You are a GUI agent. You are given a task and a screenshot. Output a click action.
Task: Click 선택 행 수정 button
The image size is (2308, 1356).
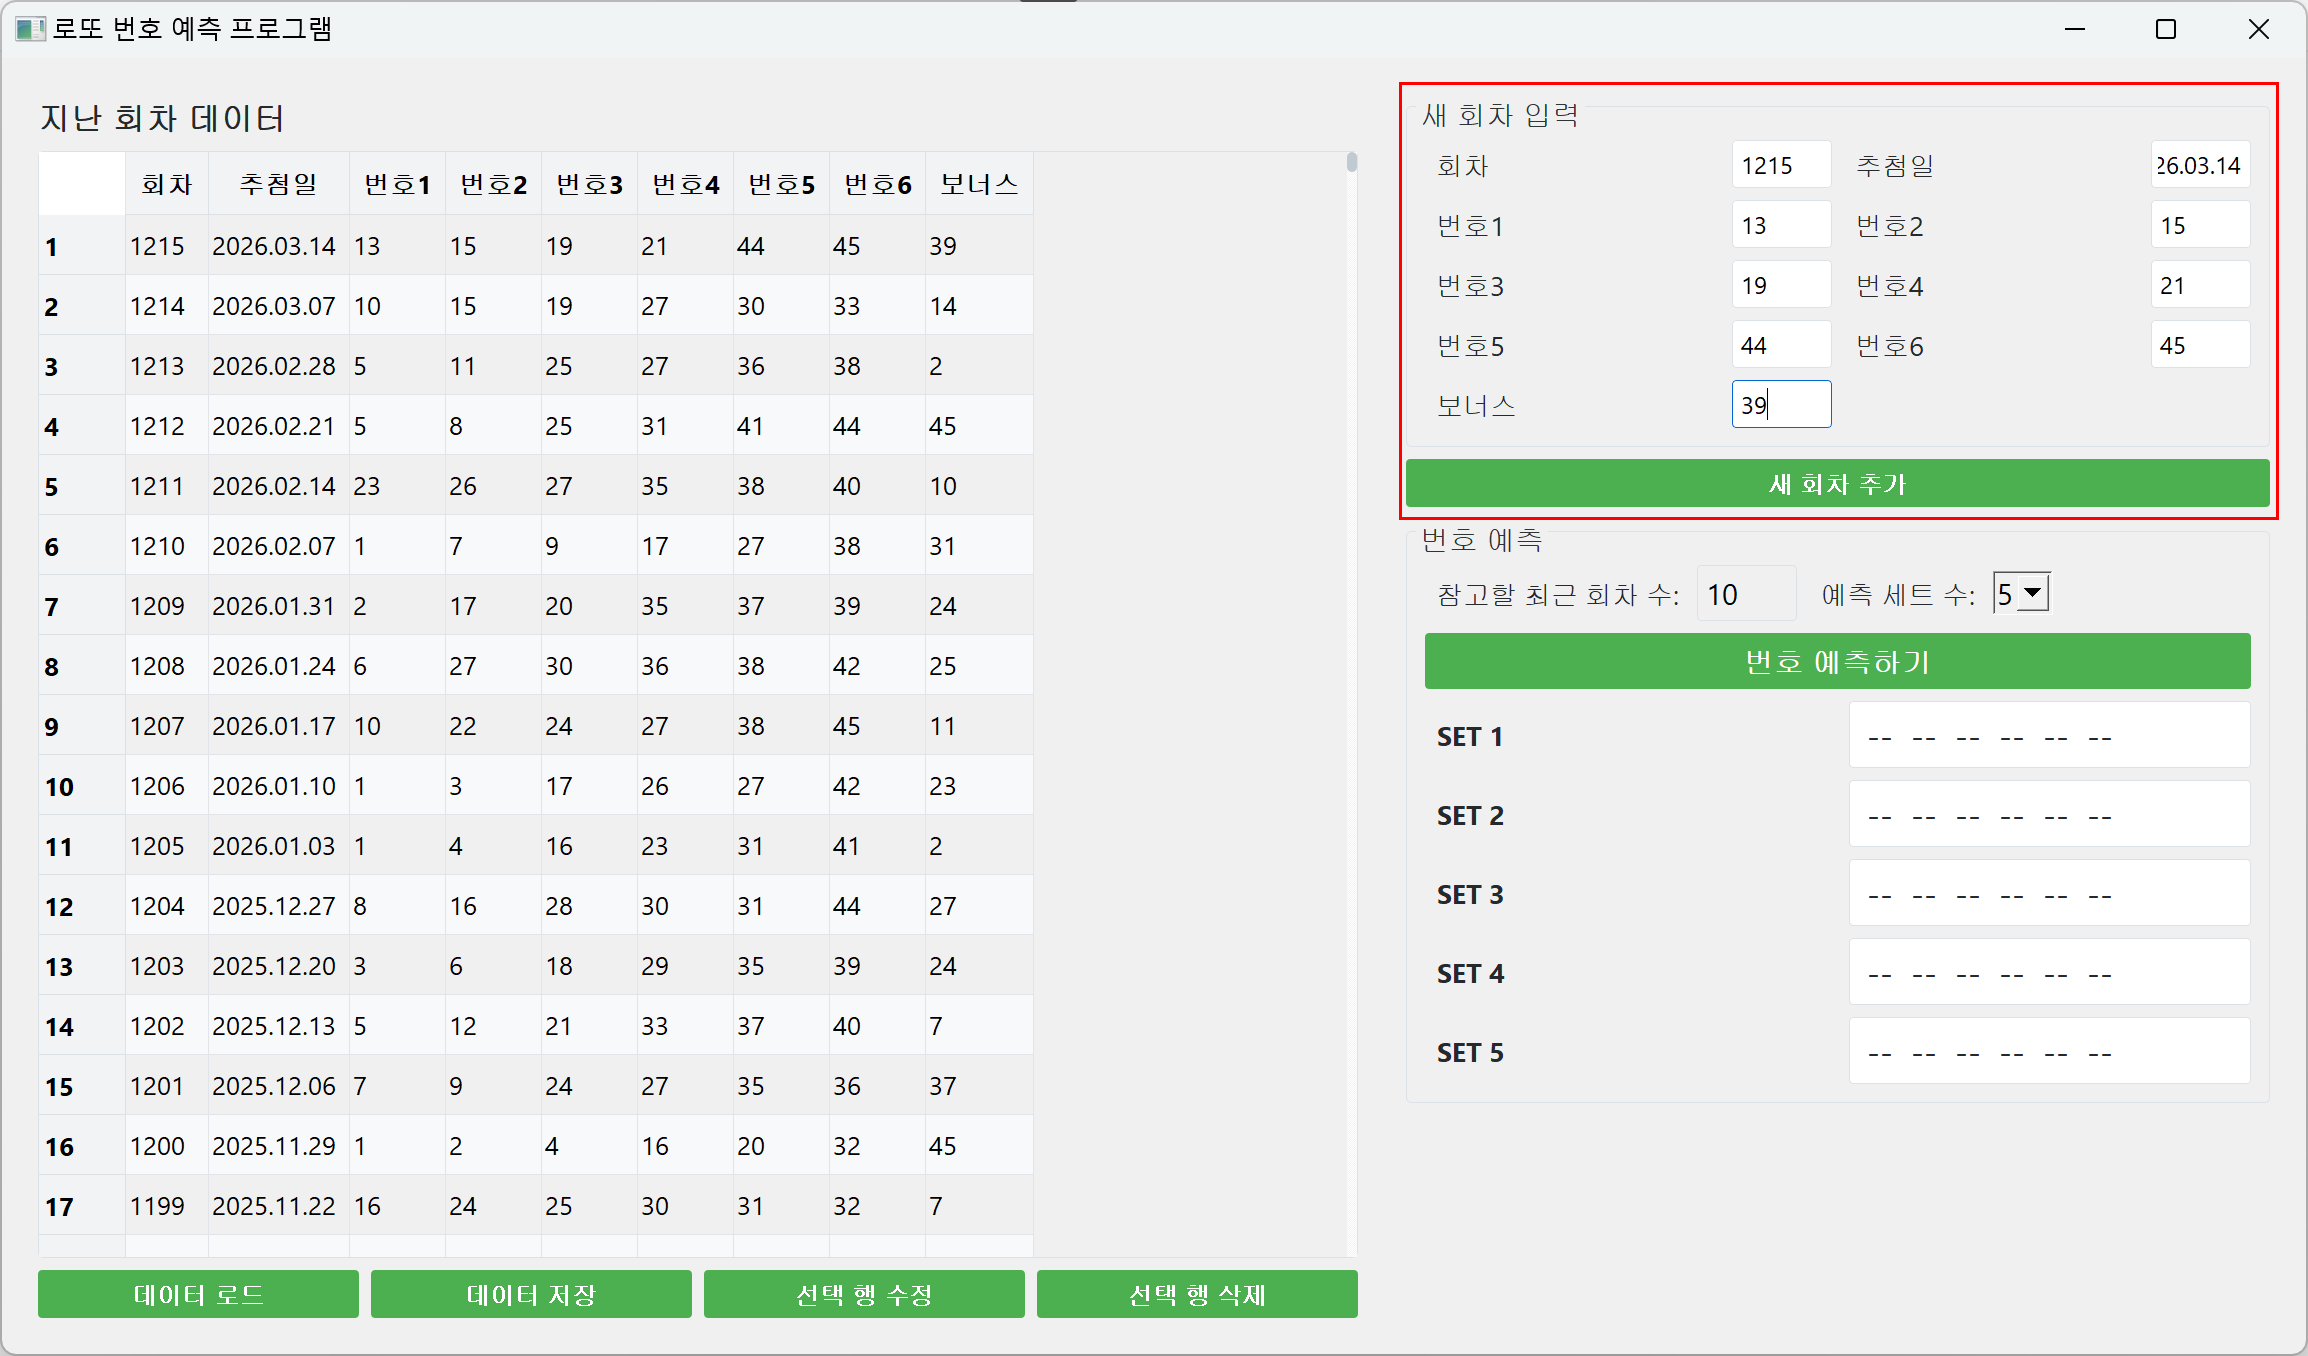tap(864, 1294)
